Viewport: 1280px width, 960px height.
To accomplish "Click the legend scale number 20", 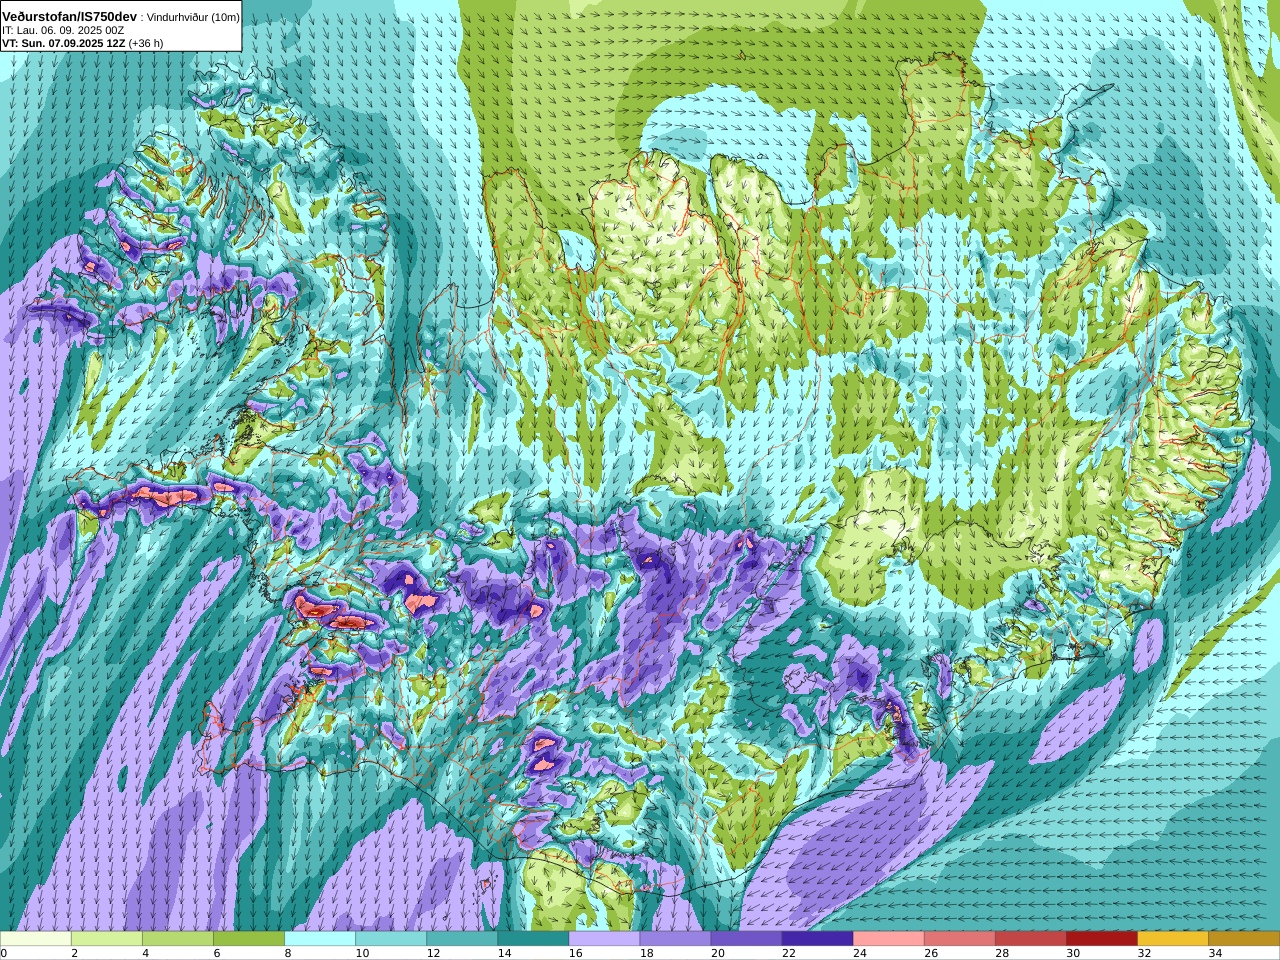I will pyautogui.click(x=717, y=954).
